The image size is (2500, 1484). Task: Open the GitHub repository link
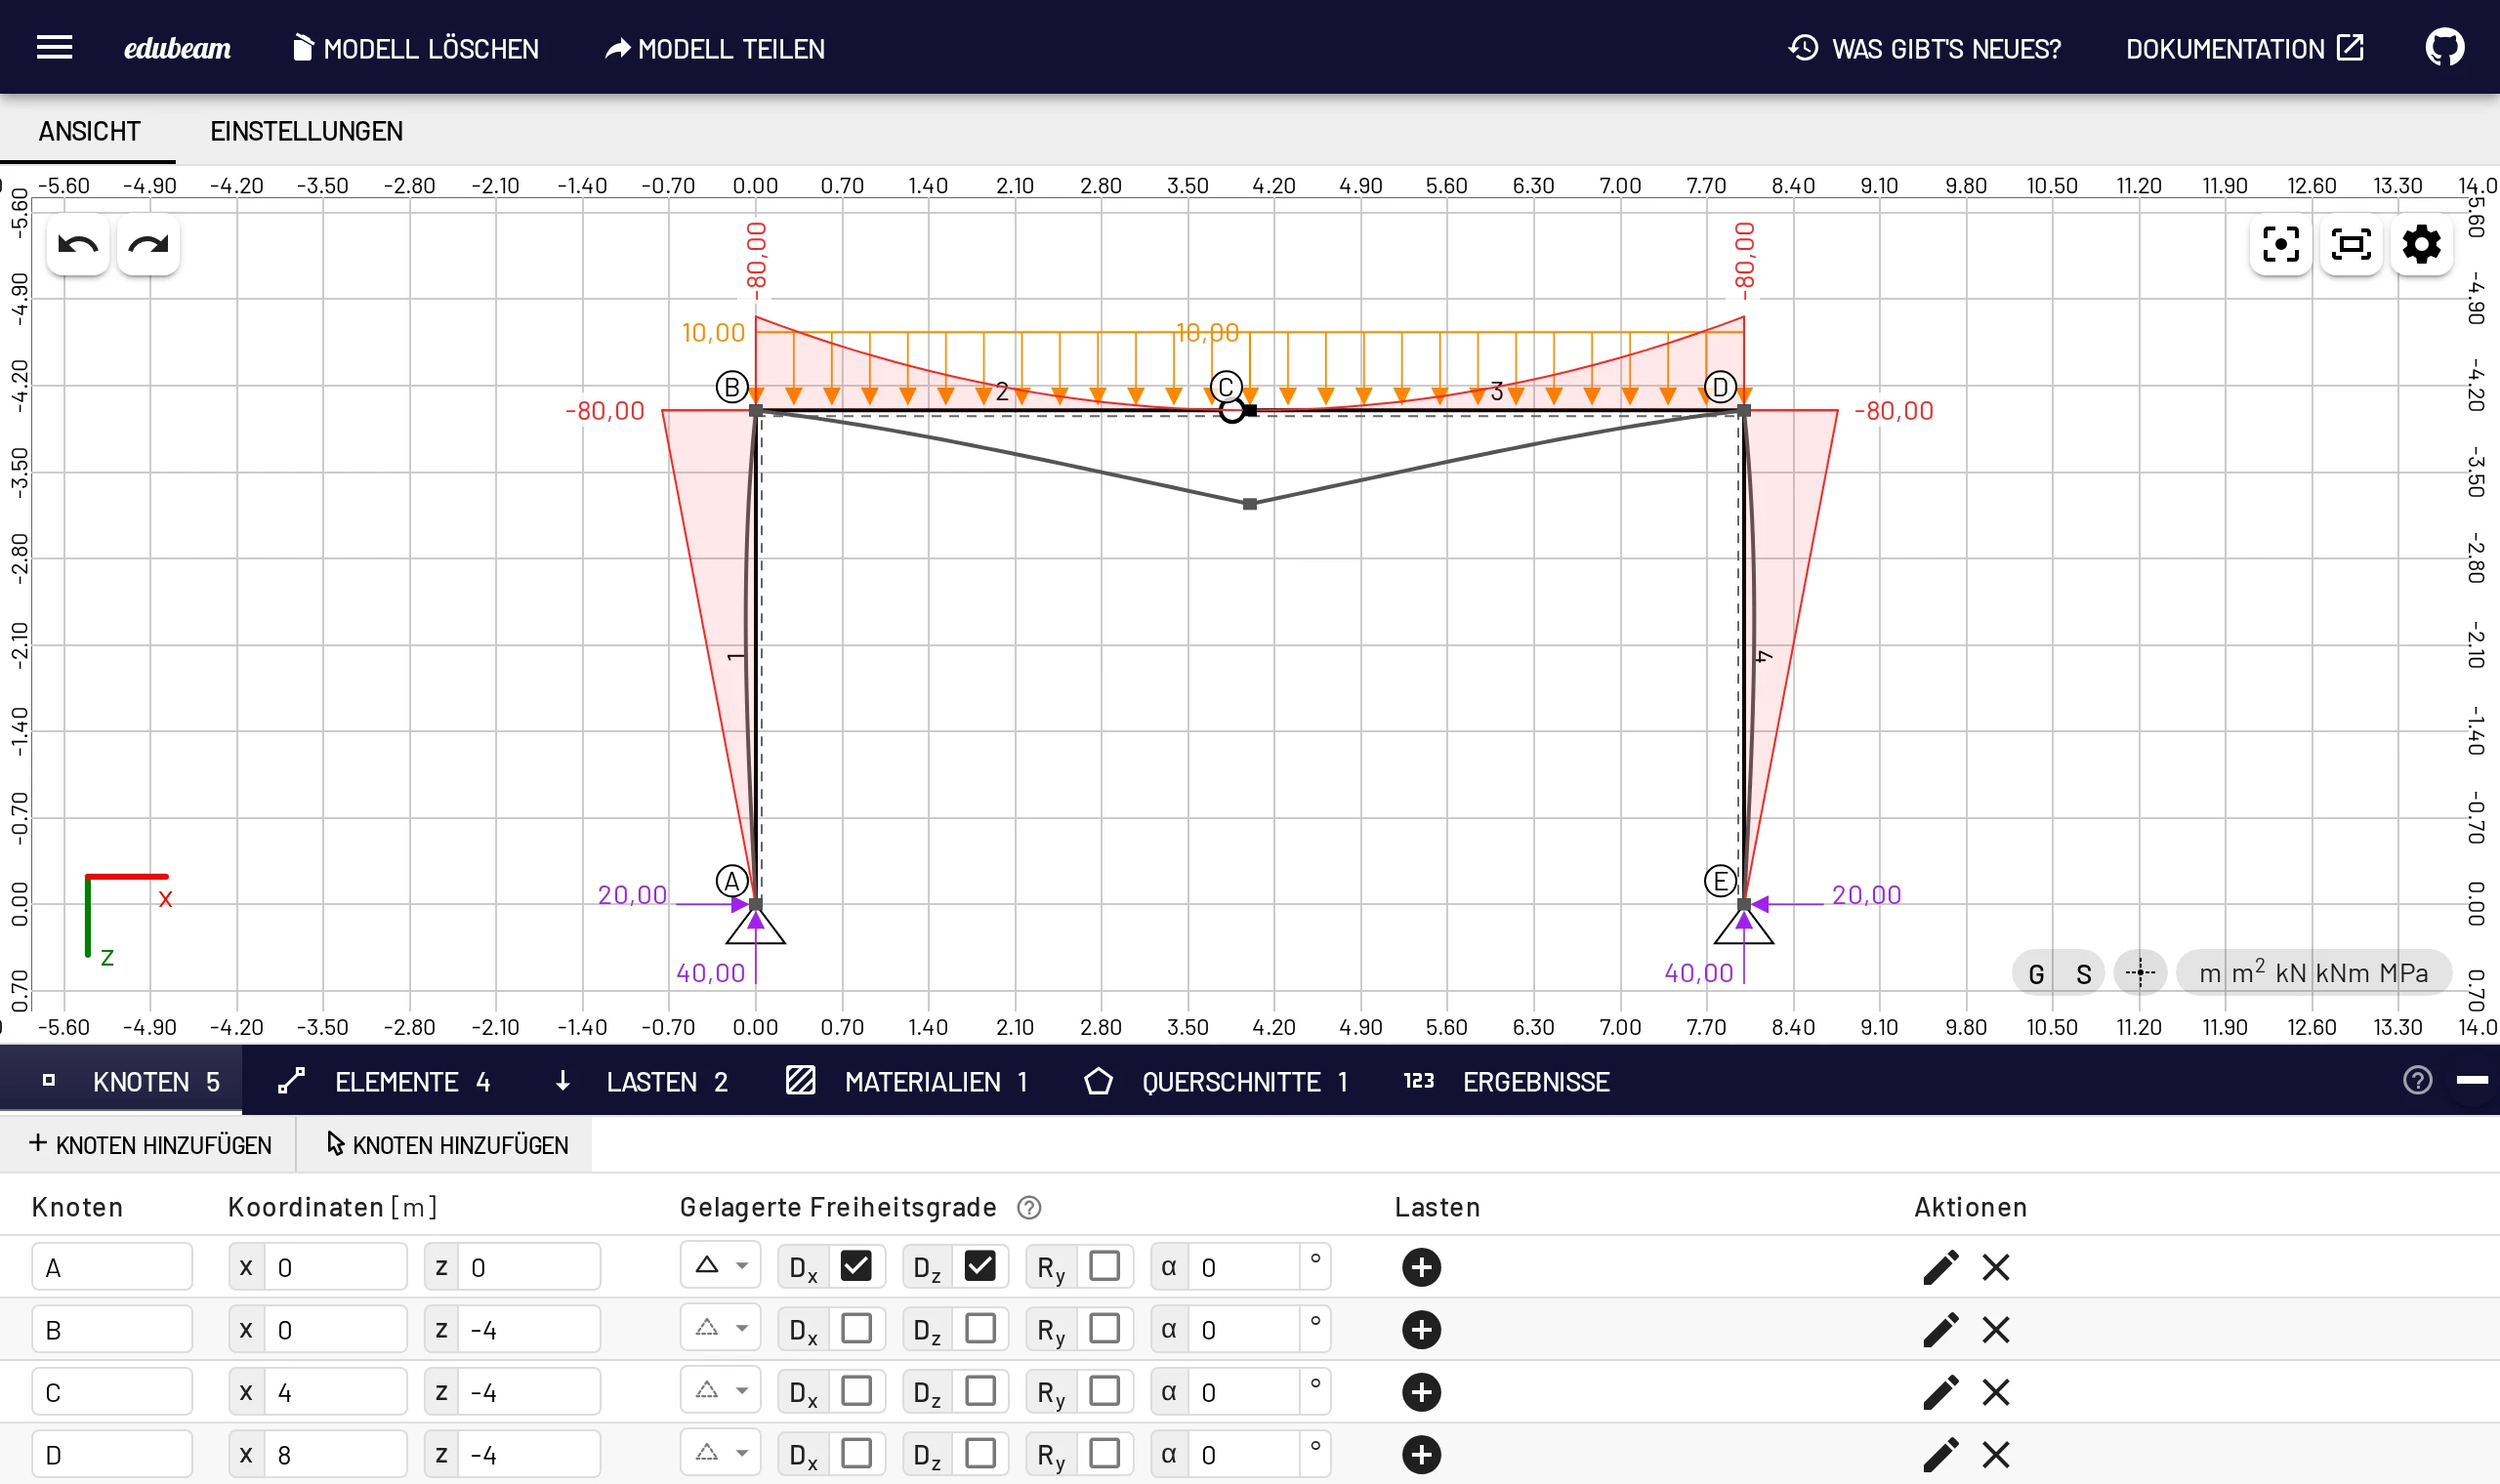pos(2444,47)
